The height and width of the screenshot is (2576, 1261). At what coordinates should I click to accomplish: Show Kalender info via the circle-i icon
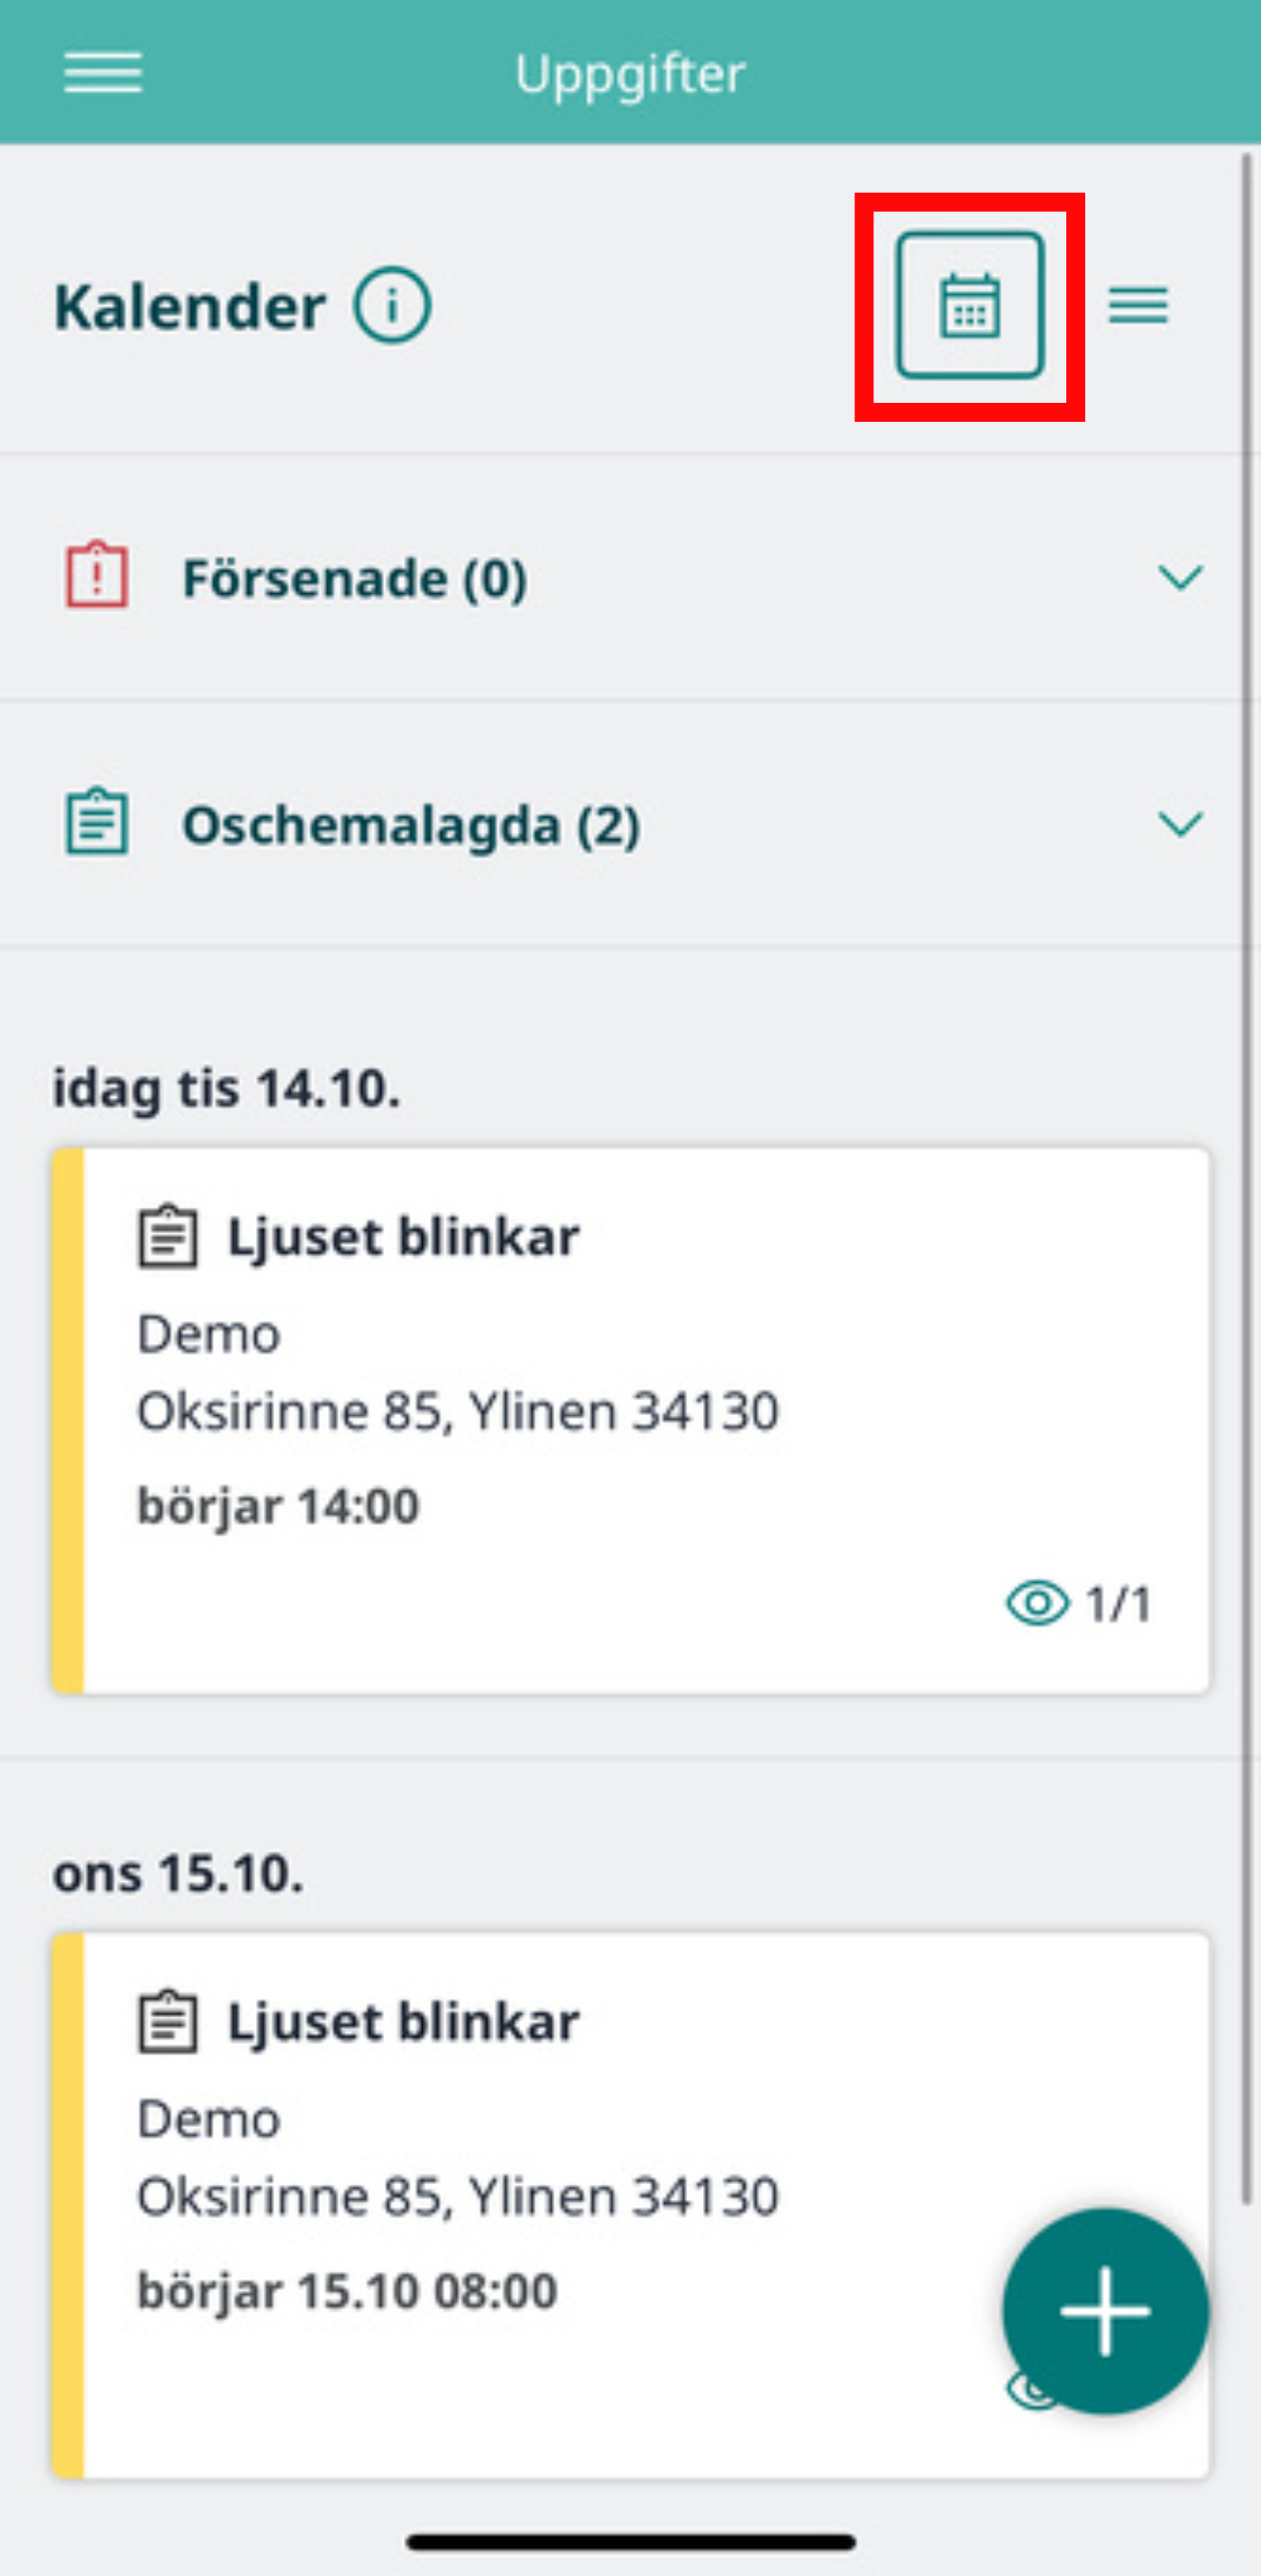392,305
